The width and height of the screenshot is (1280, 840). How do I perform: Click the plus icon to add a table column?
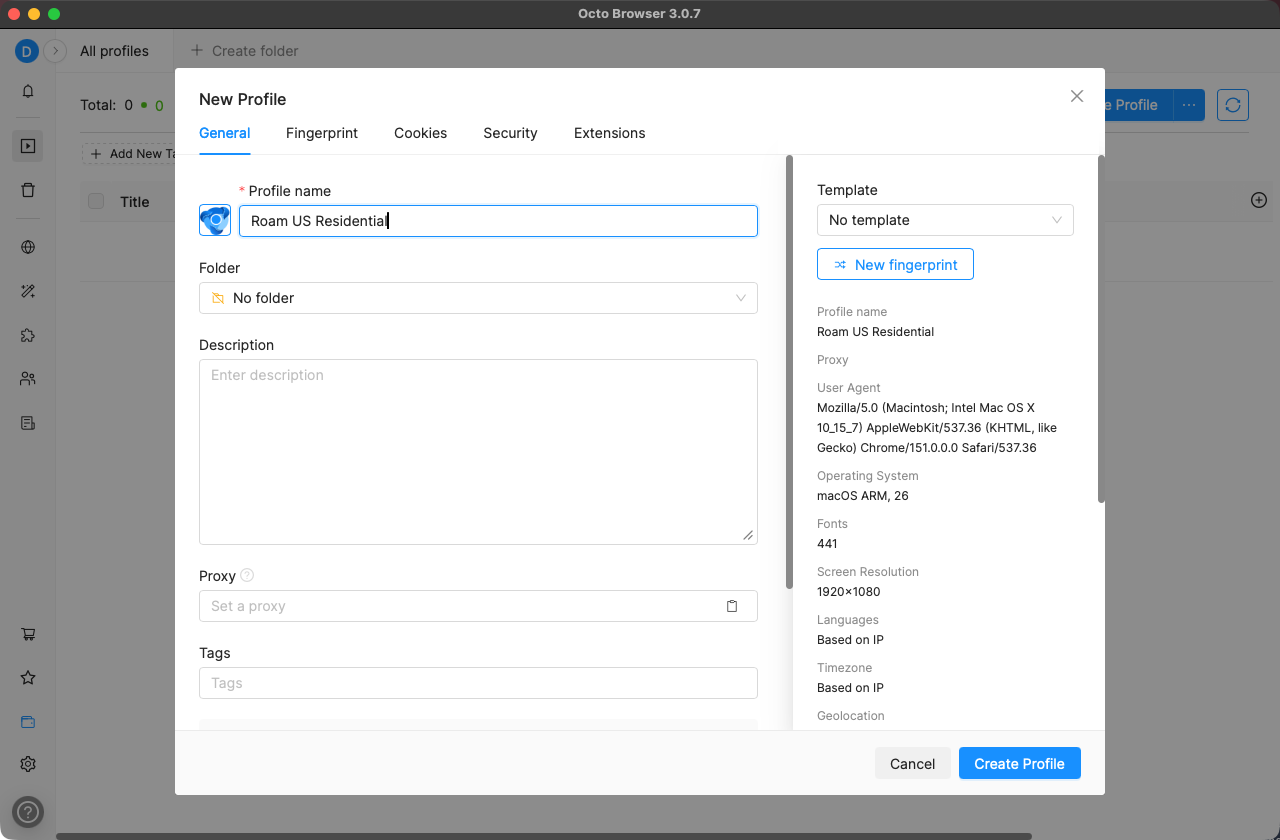1259,200
